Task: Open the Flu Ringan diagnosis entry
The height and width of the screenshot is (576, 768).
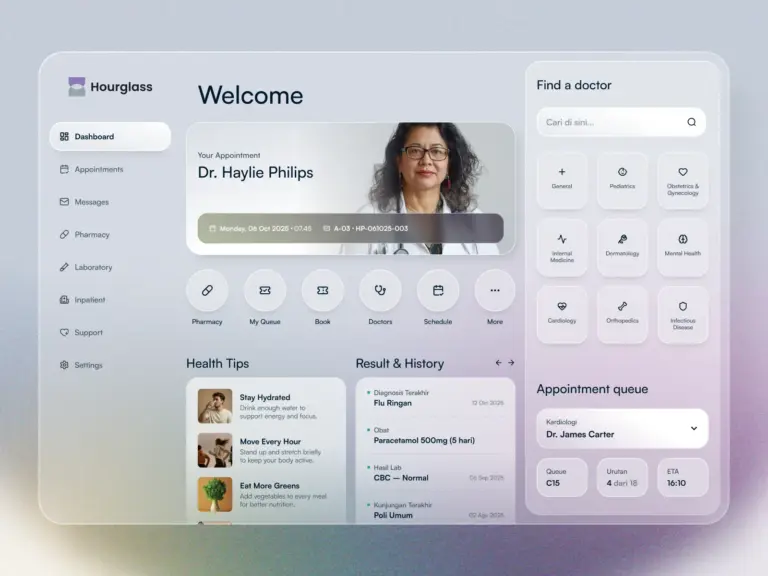Action: point(435,399)
